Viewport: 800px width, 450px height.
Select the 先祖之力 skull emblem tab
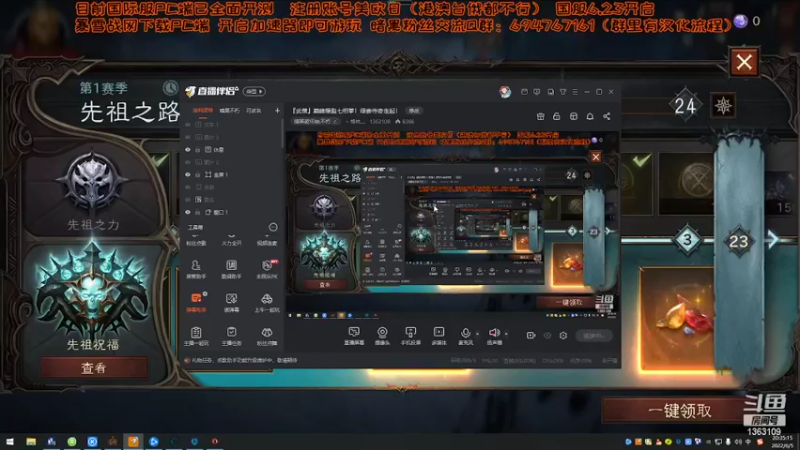tap(92, 189)
